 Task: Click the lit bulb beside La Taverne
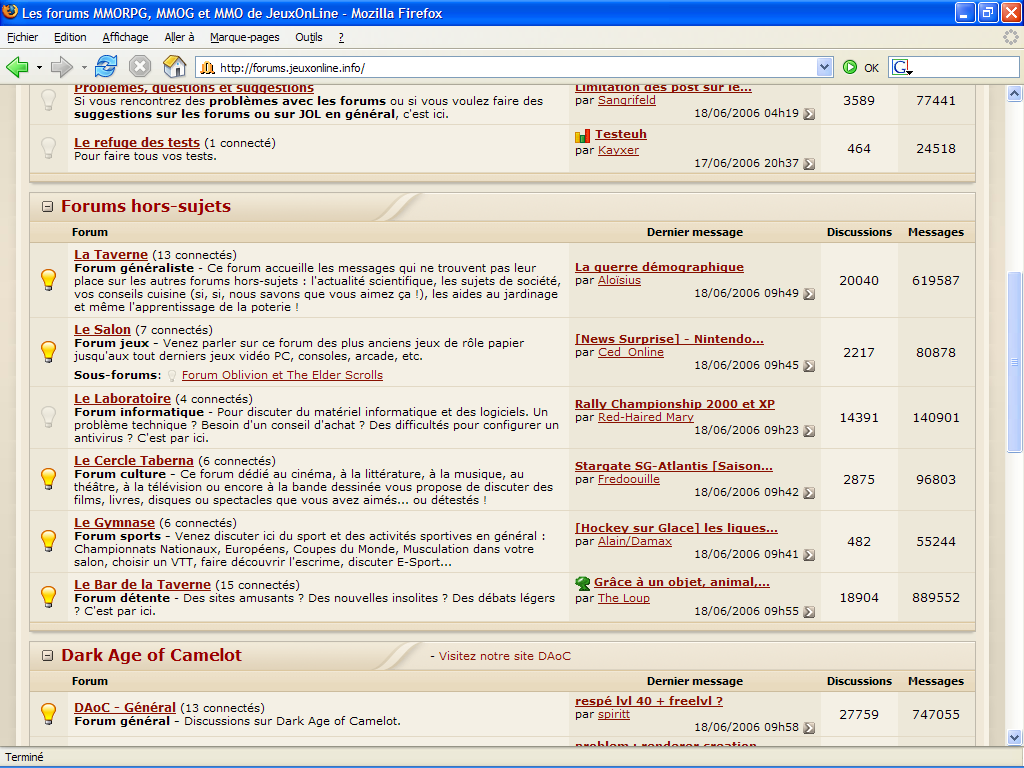tap(49, 280)
